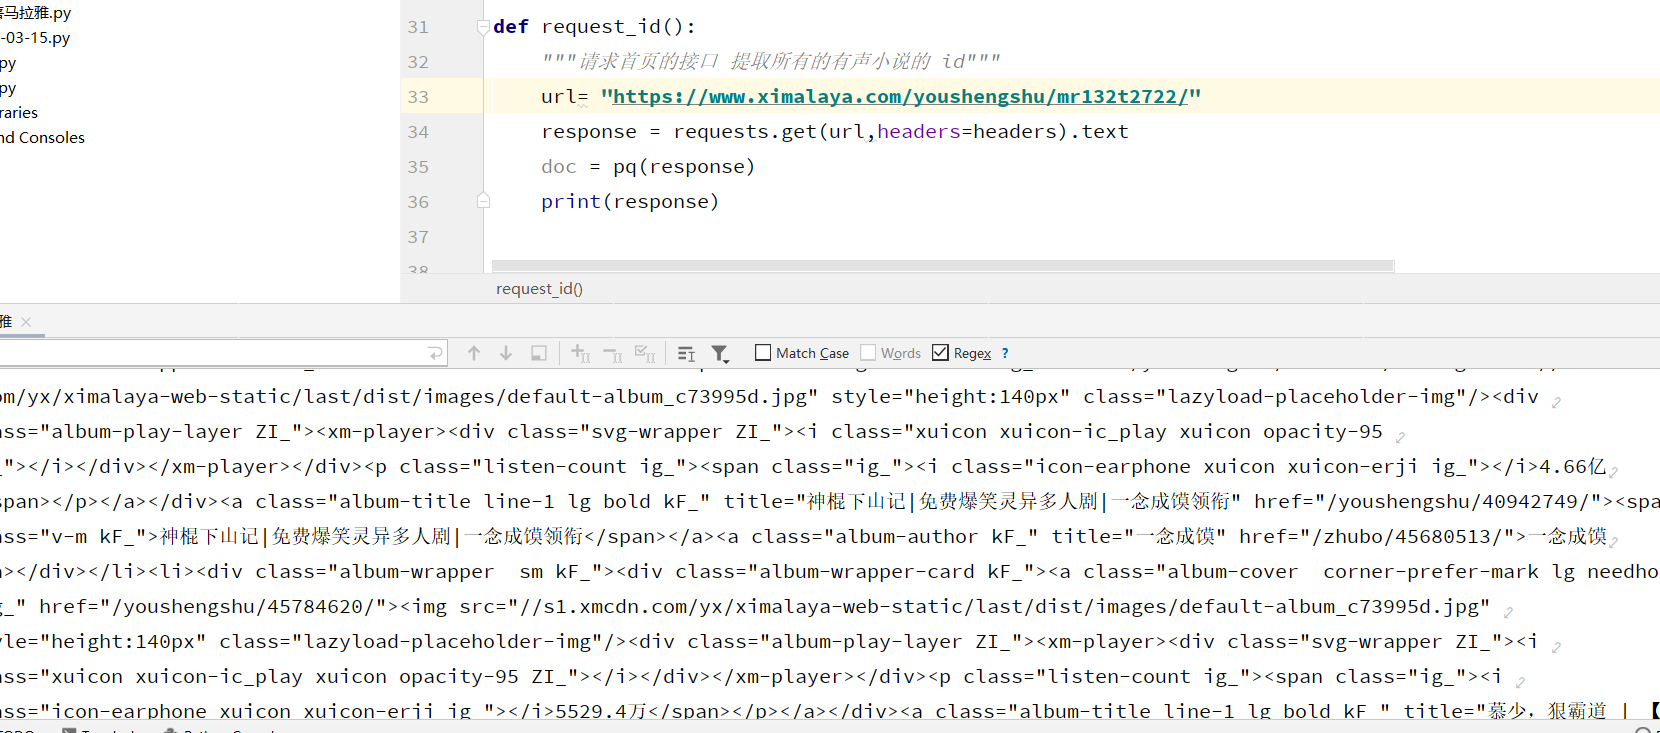Jump to next search occurrence arrow

coord(506,353)
